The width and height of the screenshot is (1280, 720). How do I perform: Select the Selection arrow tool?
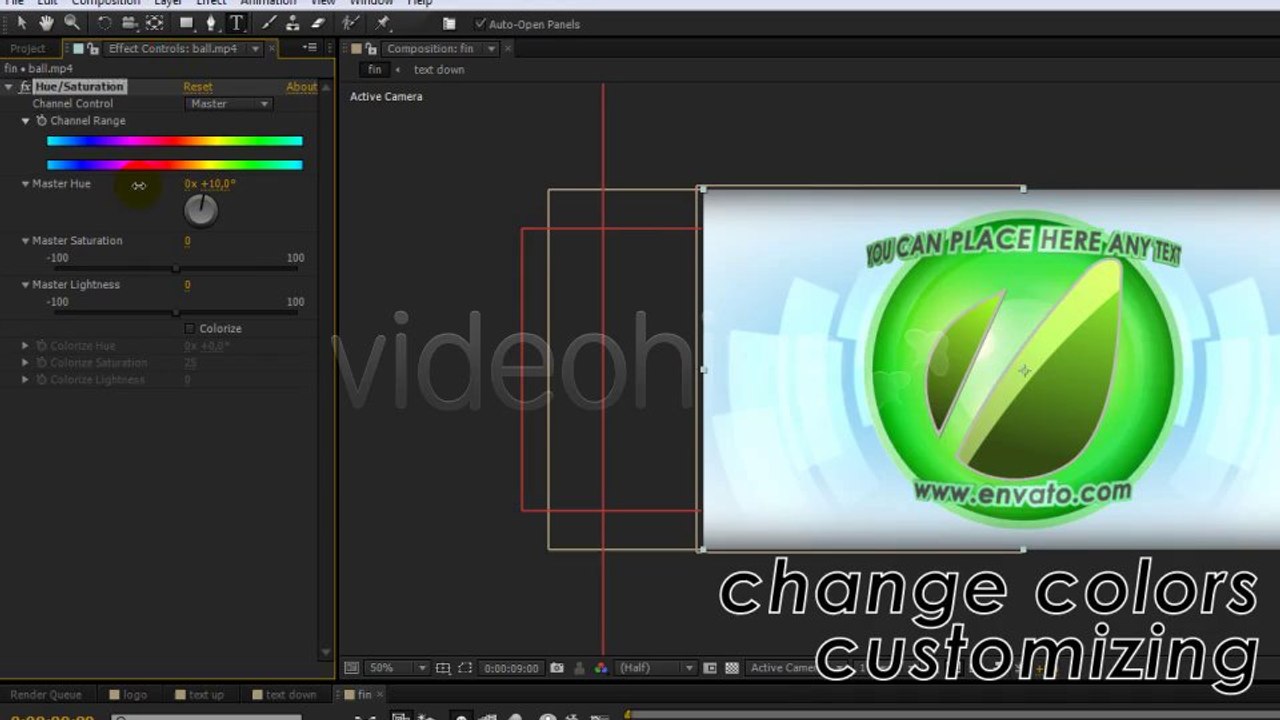[22, 23]
